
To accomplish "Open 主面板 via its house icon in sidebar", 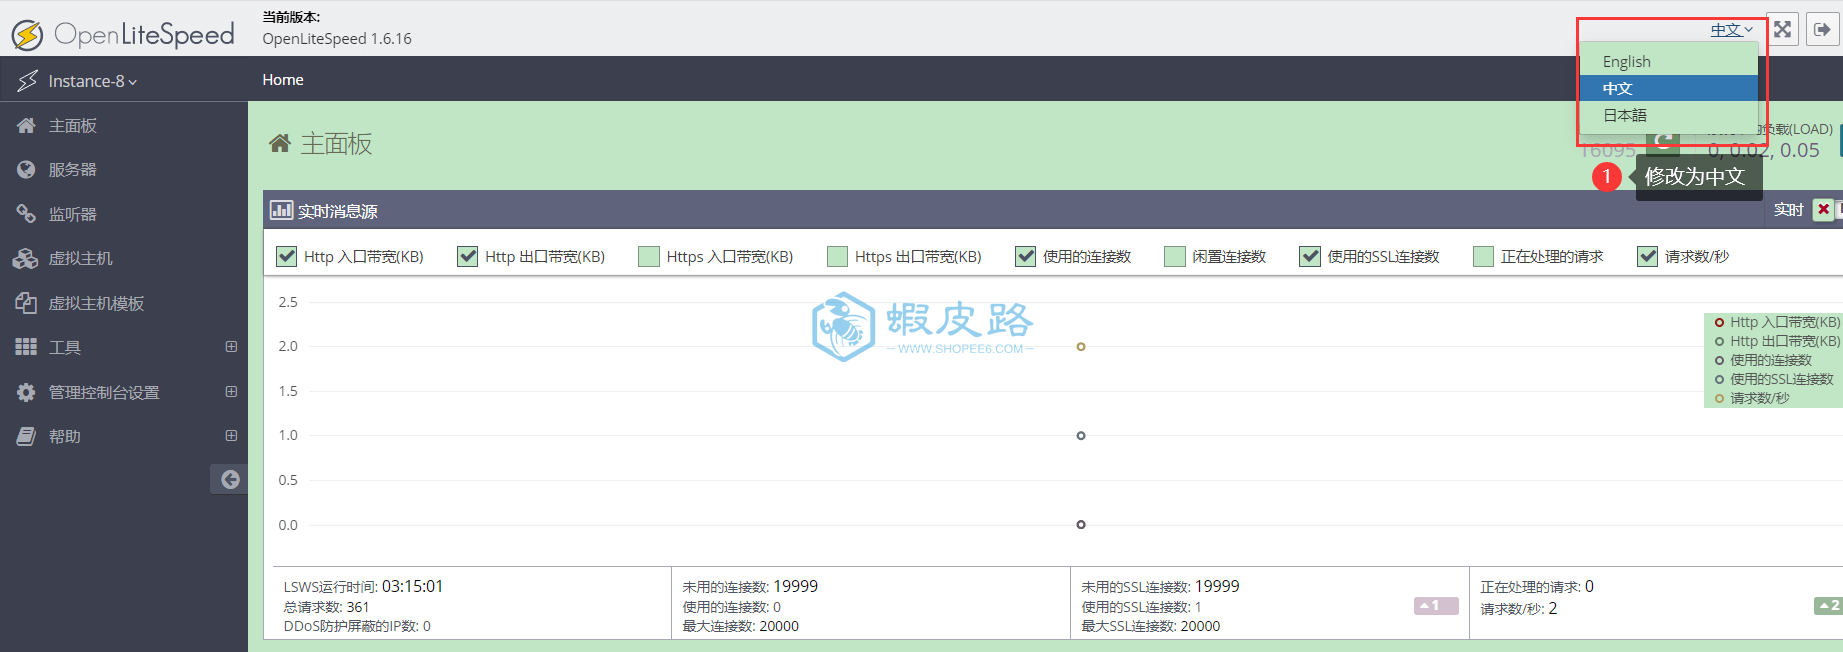I will tap(26, 125).
